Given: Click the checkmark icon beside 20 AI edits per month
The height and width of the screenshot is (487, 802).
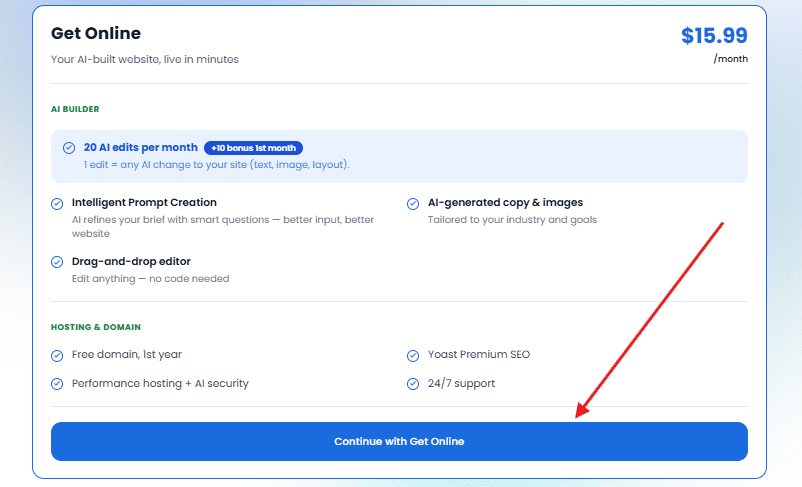Looking at the screenshot, I should 69,148.
